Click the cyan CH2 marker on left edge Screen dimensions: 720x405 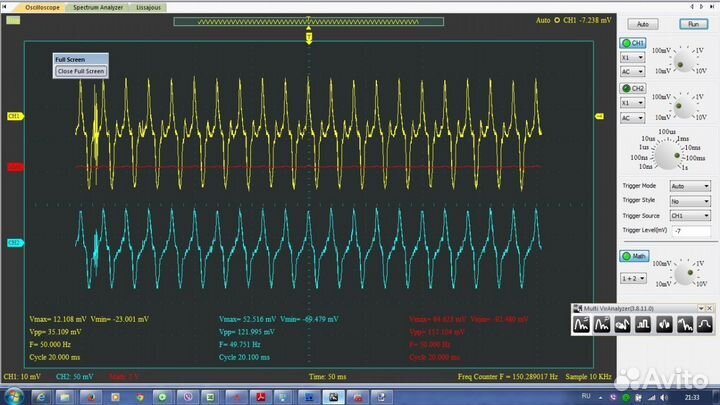pos(15,243)
